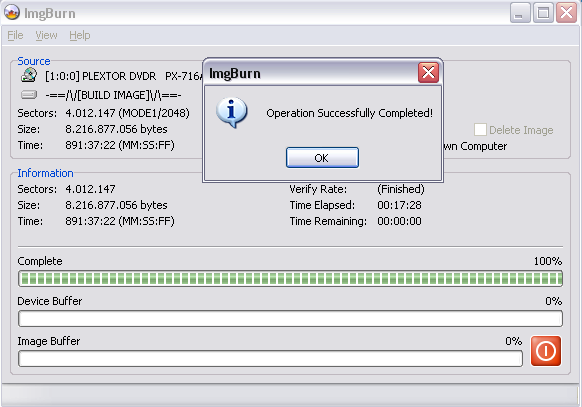Click OK in the ImgBurn dialog

pyautogui.click(x=322, y=158)
